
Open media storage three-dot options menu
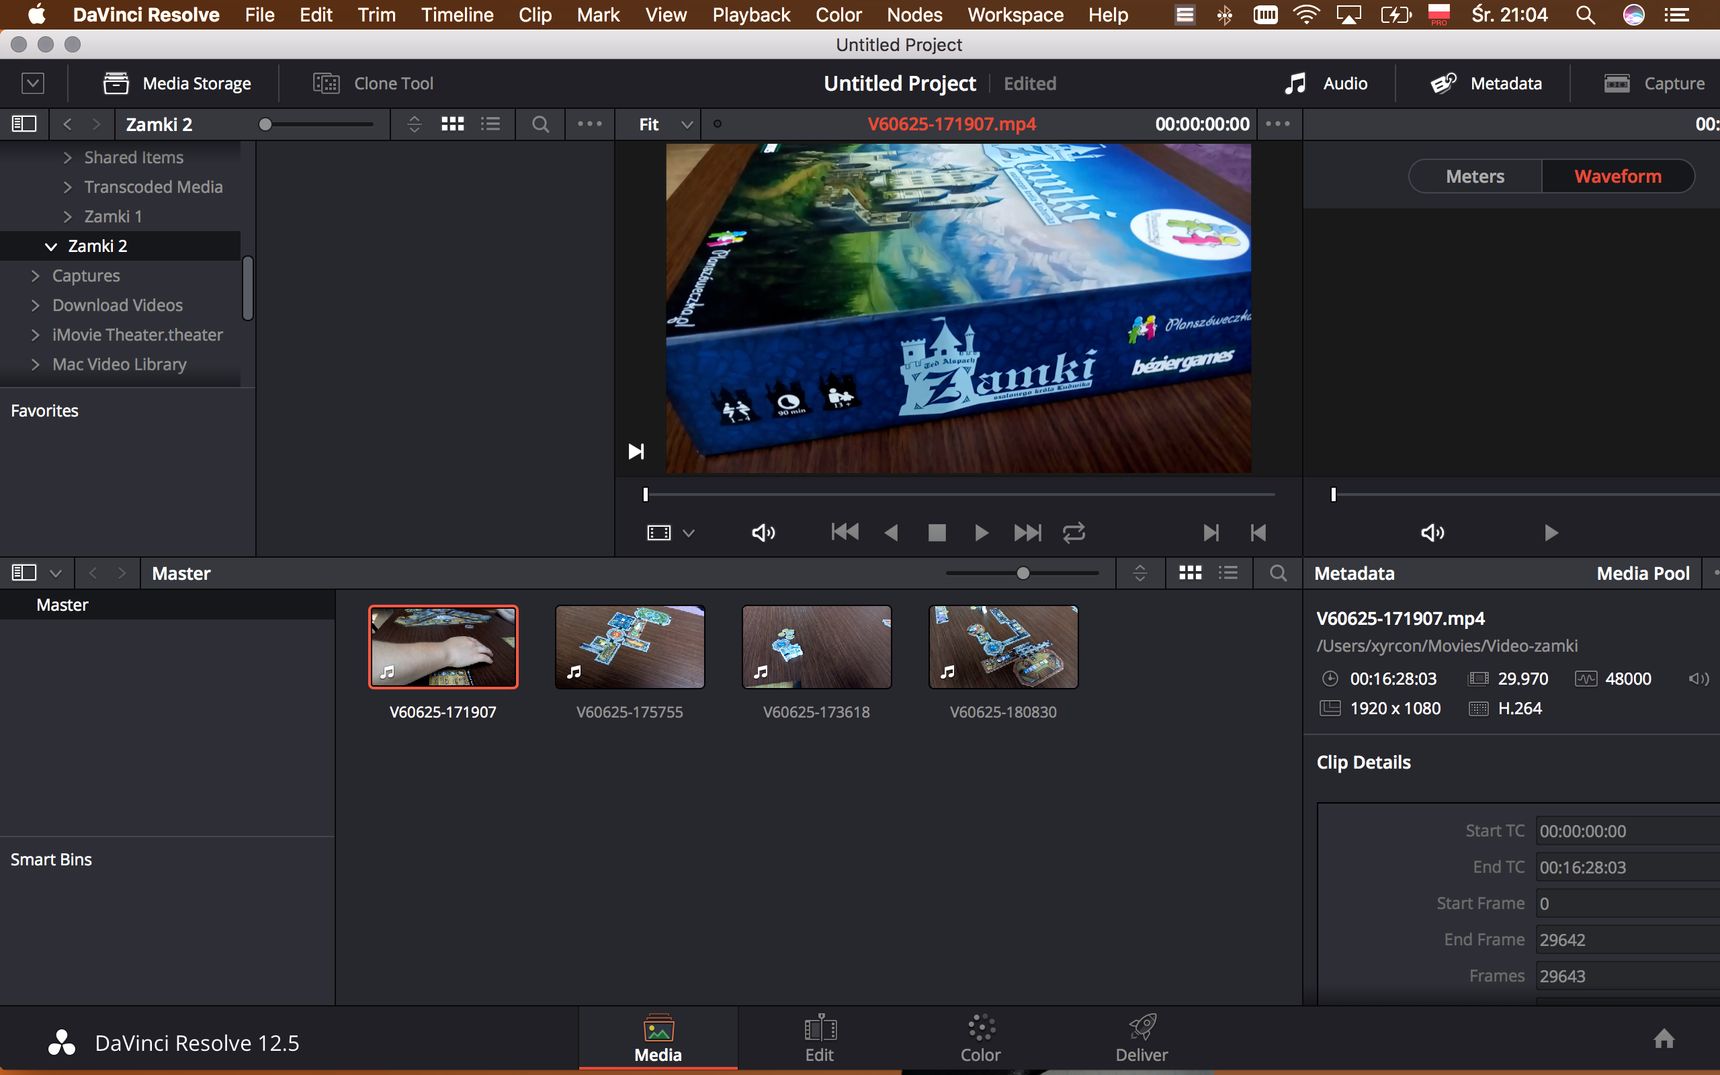coord(590,124)
